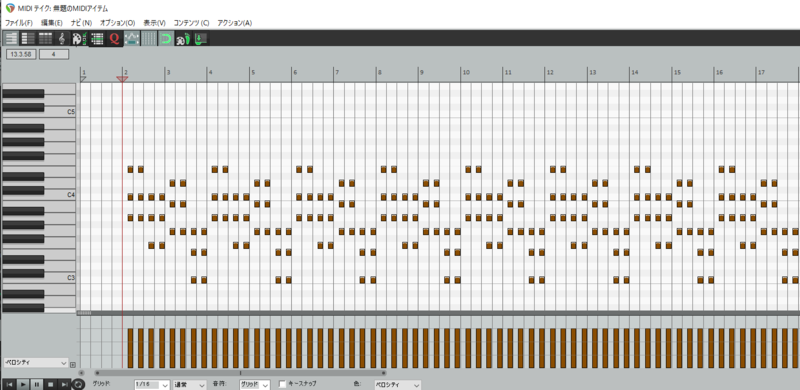
Task: Toggle the repeat loop button
Action: [x=79, y=384]
